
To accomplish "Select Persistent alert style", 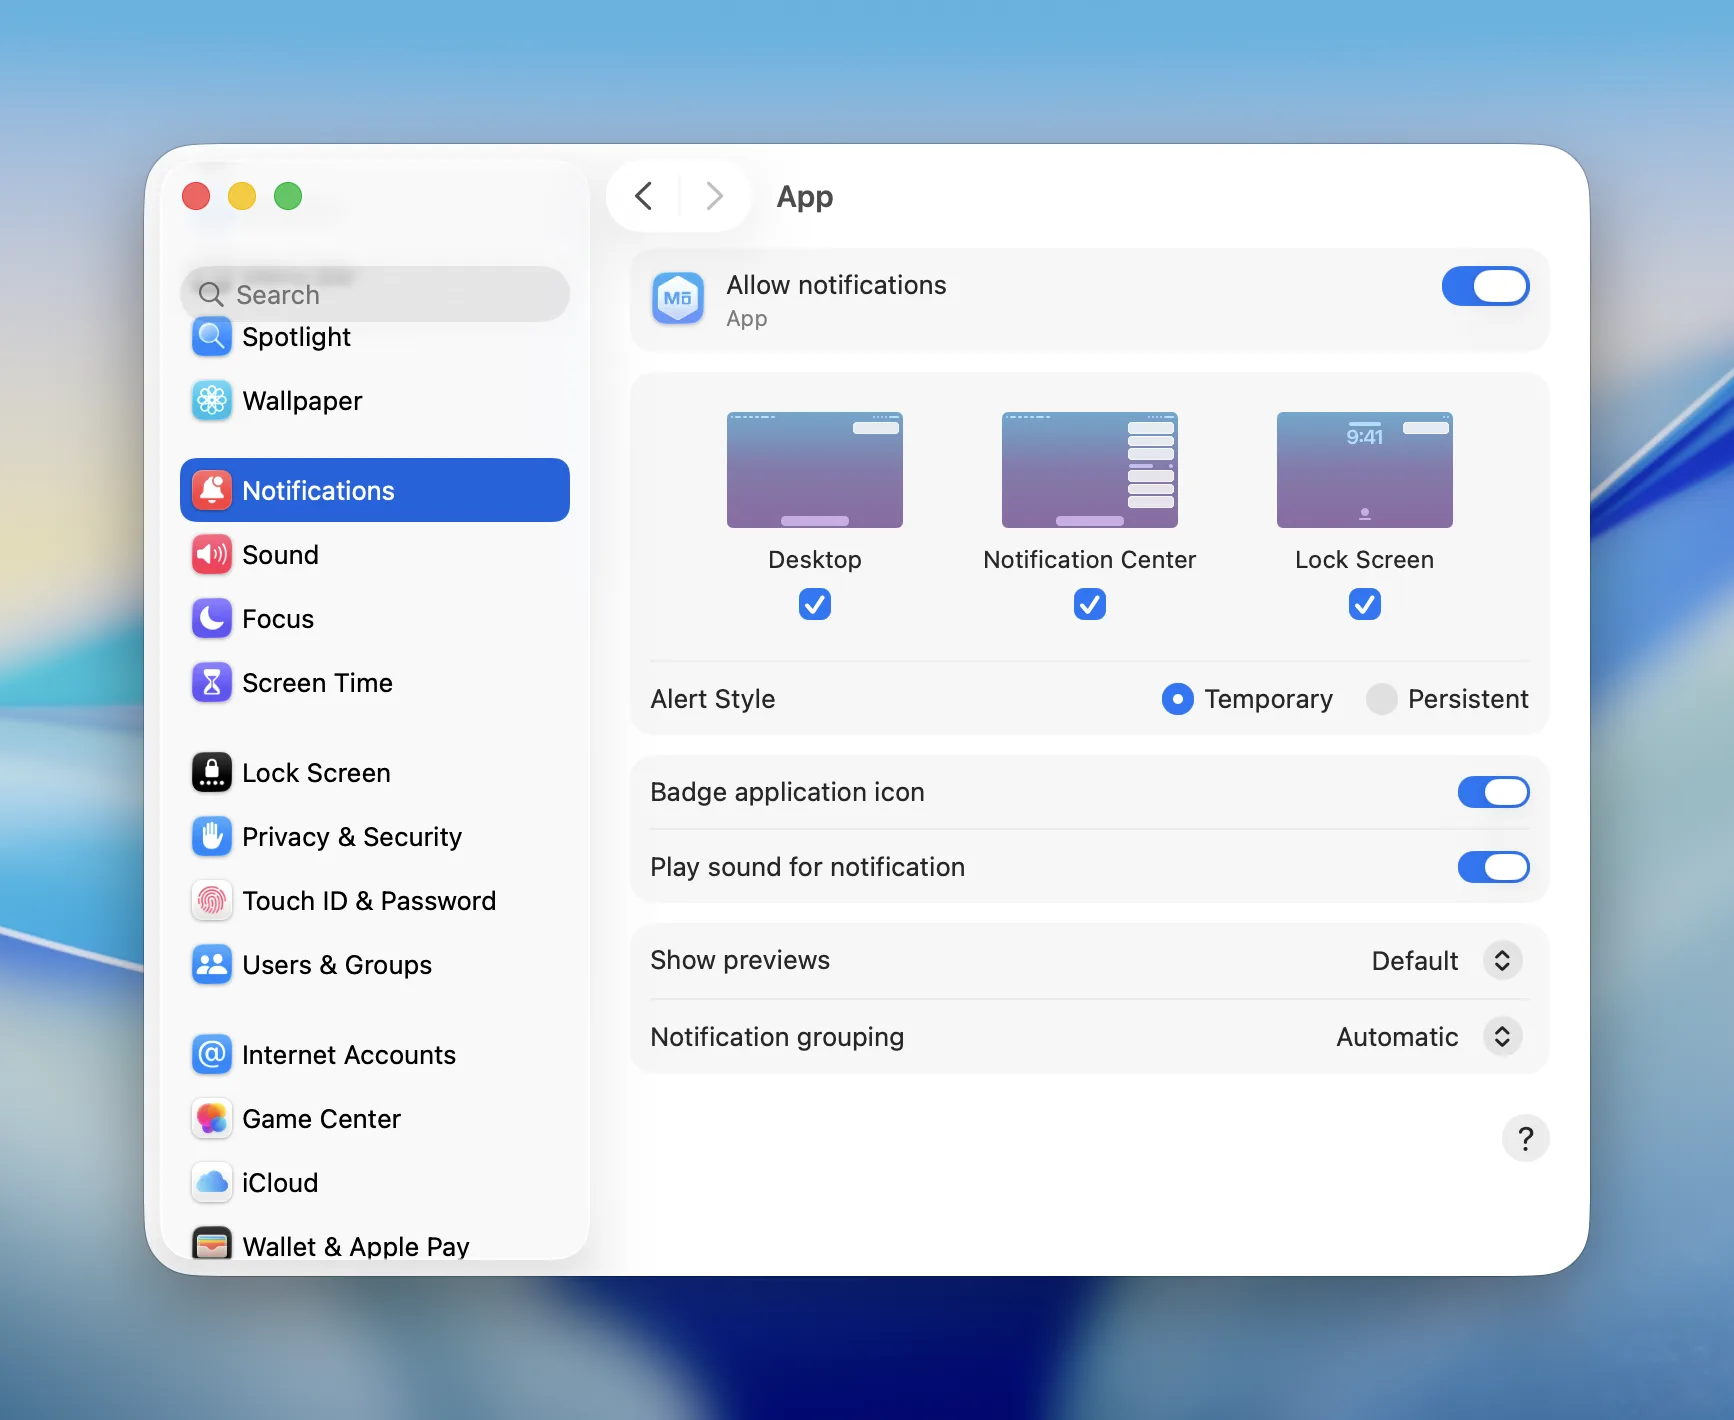I will pos(1381,699).
